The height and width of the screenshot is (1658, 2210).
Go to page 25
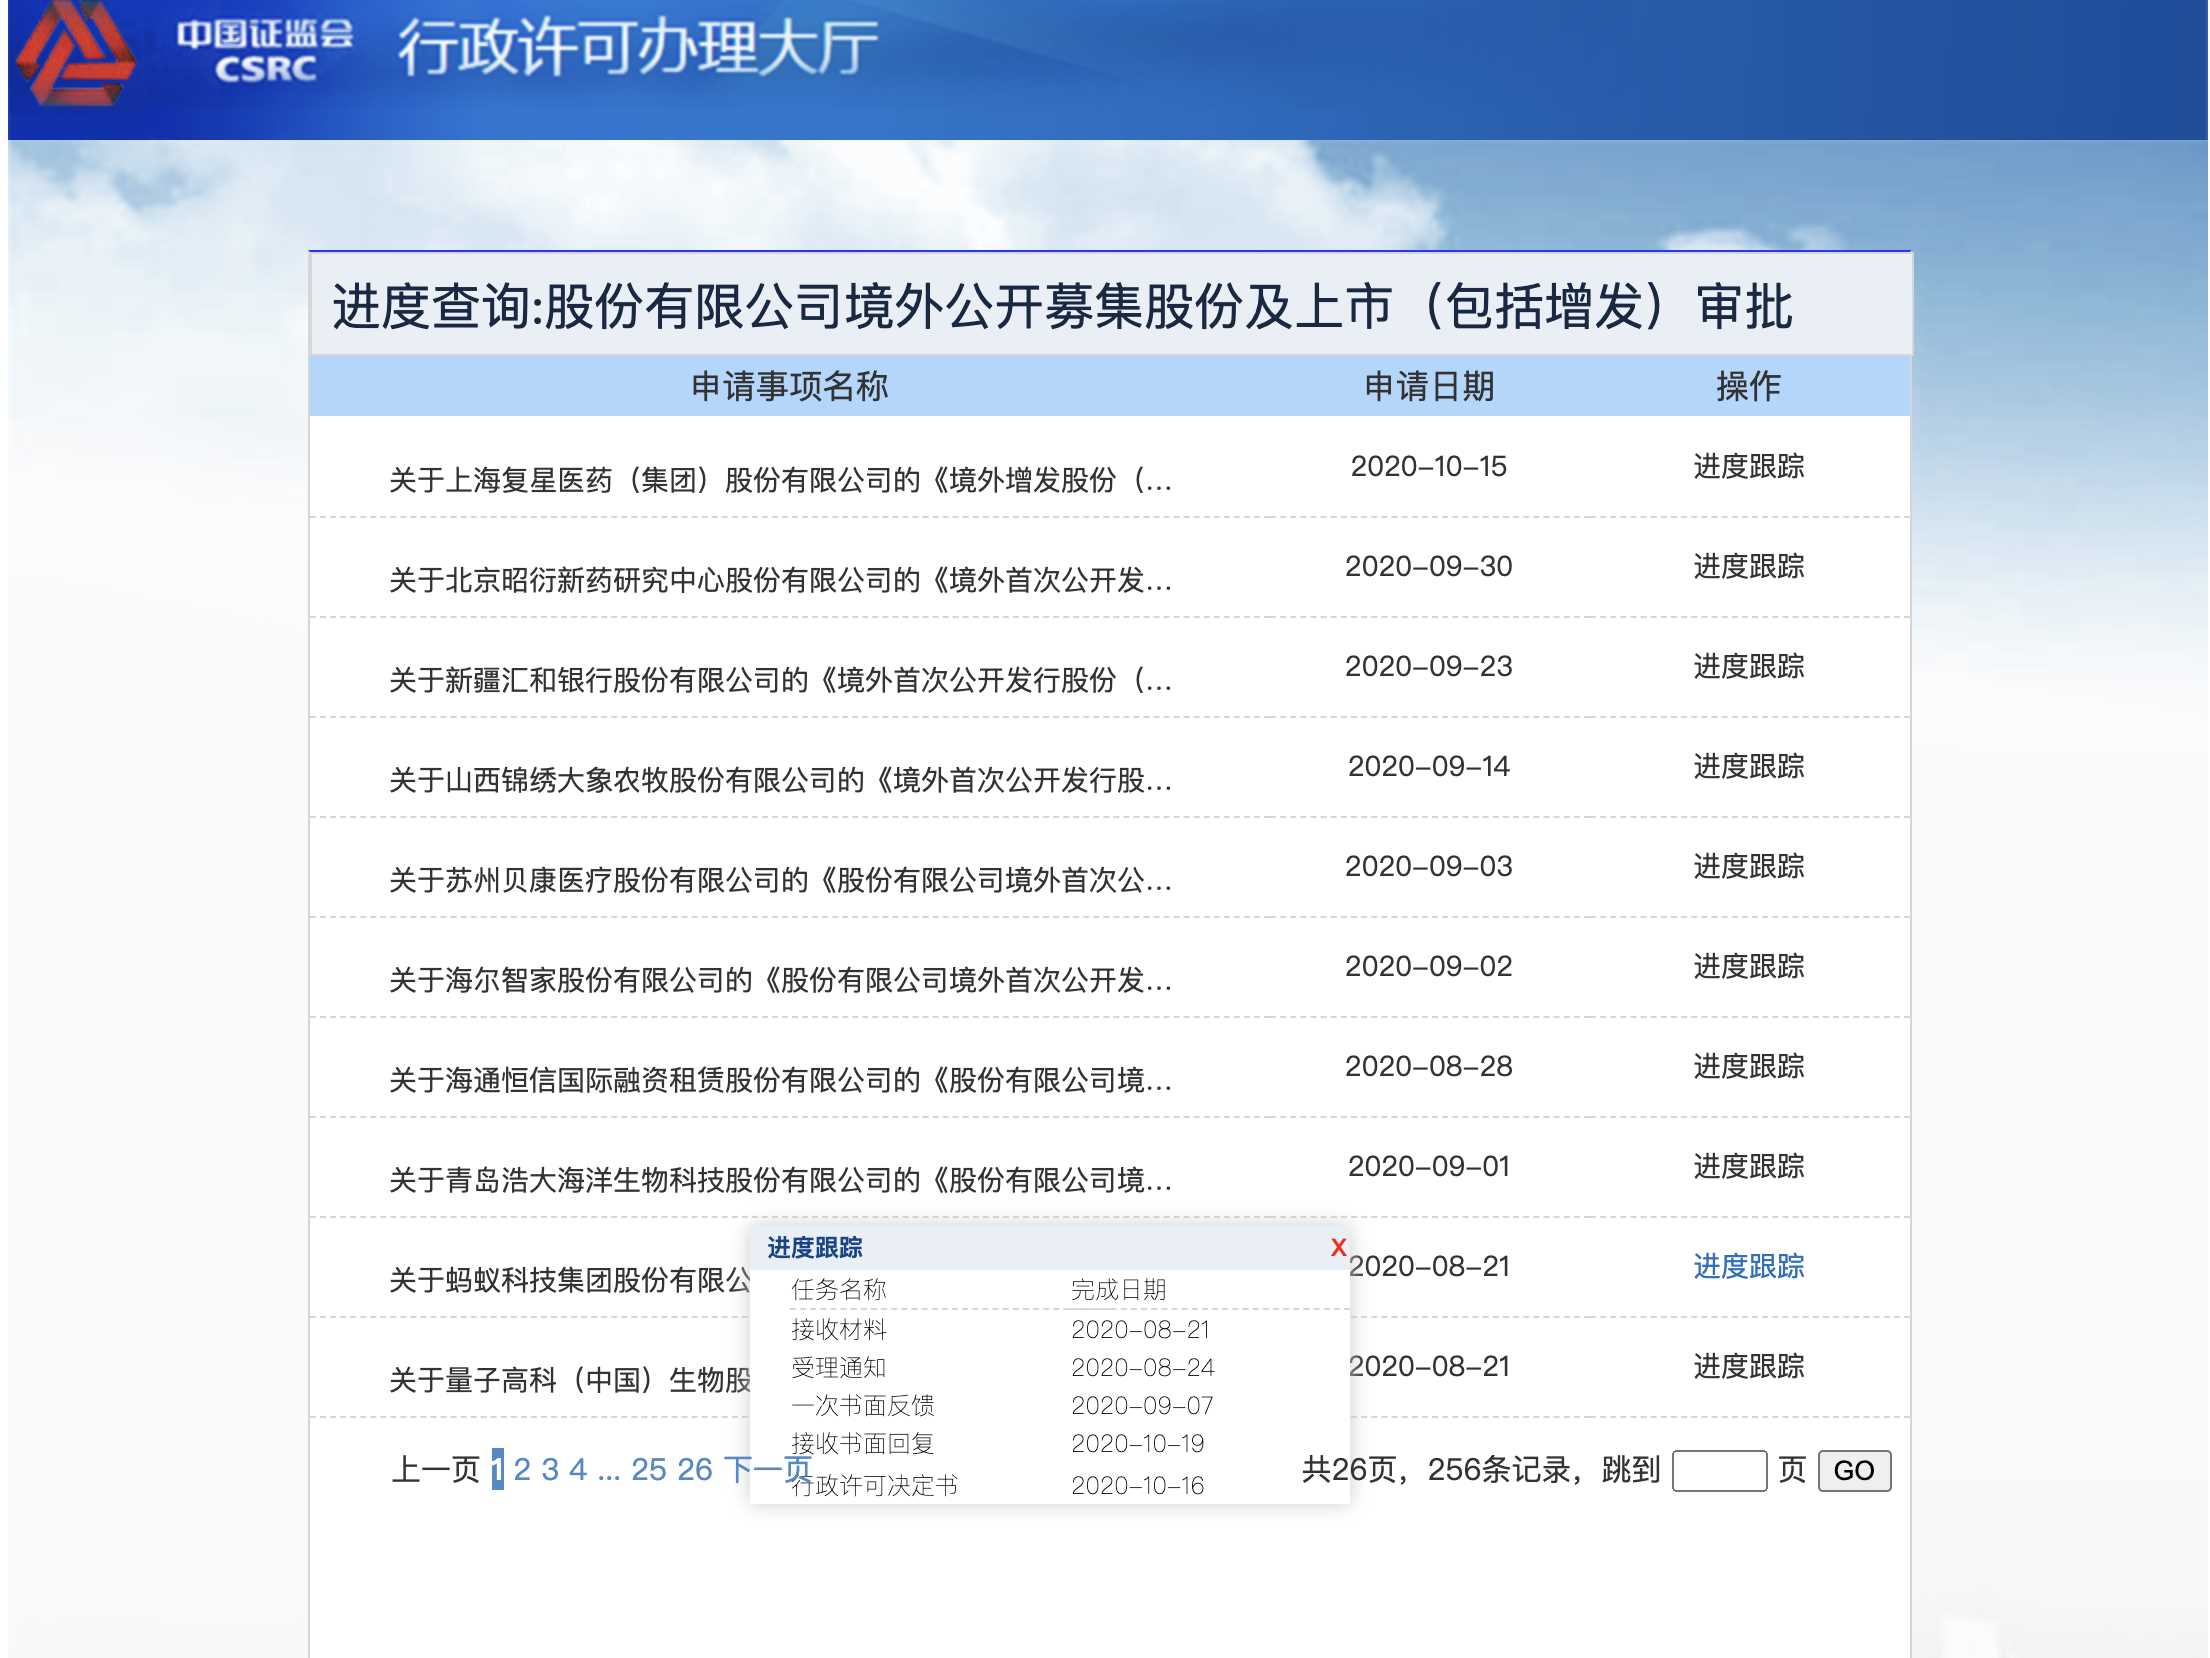tap(648, 1469)
